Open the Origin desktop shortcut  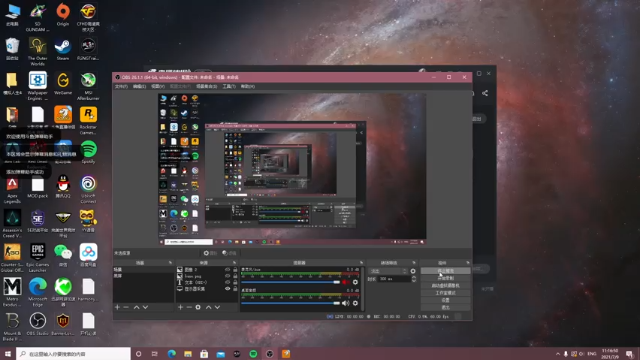click(63, 15)
